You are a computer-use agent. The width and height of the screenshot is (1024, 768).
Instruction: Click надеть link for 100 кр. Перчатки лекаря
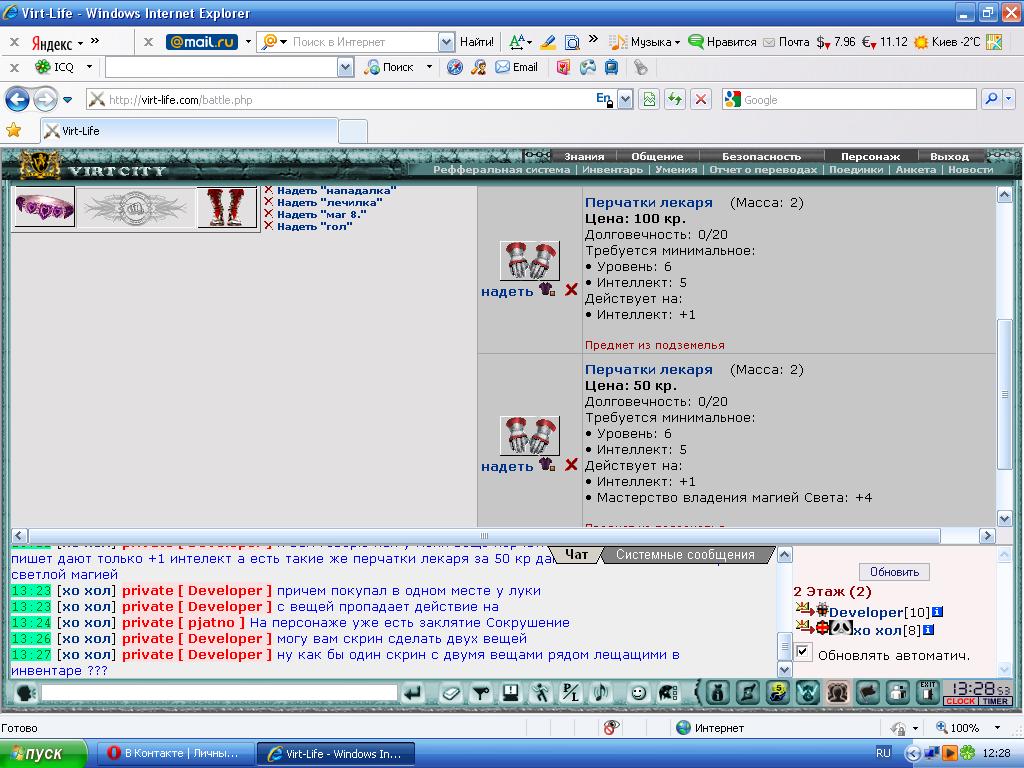coord(507,291)
